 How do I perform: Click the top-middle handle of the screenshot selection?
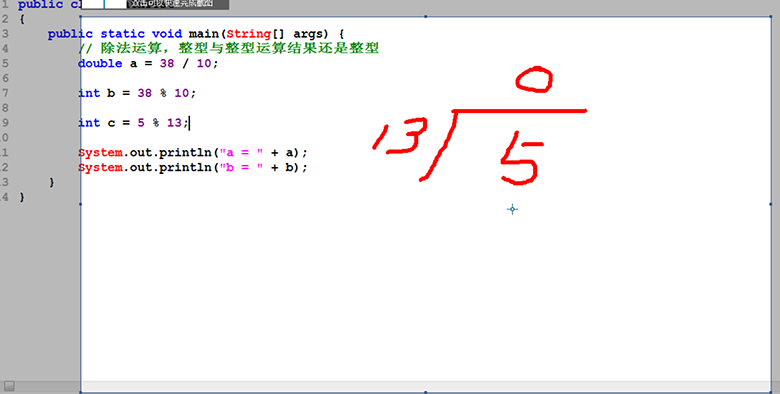coord(426,16)
